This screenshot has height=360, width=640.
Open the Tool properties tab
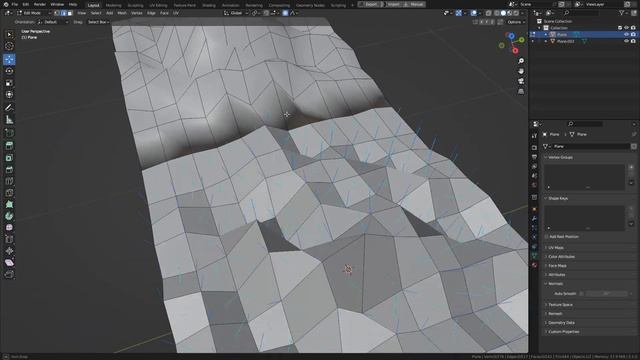534,136
